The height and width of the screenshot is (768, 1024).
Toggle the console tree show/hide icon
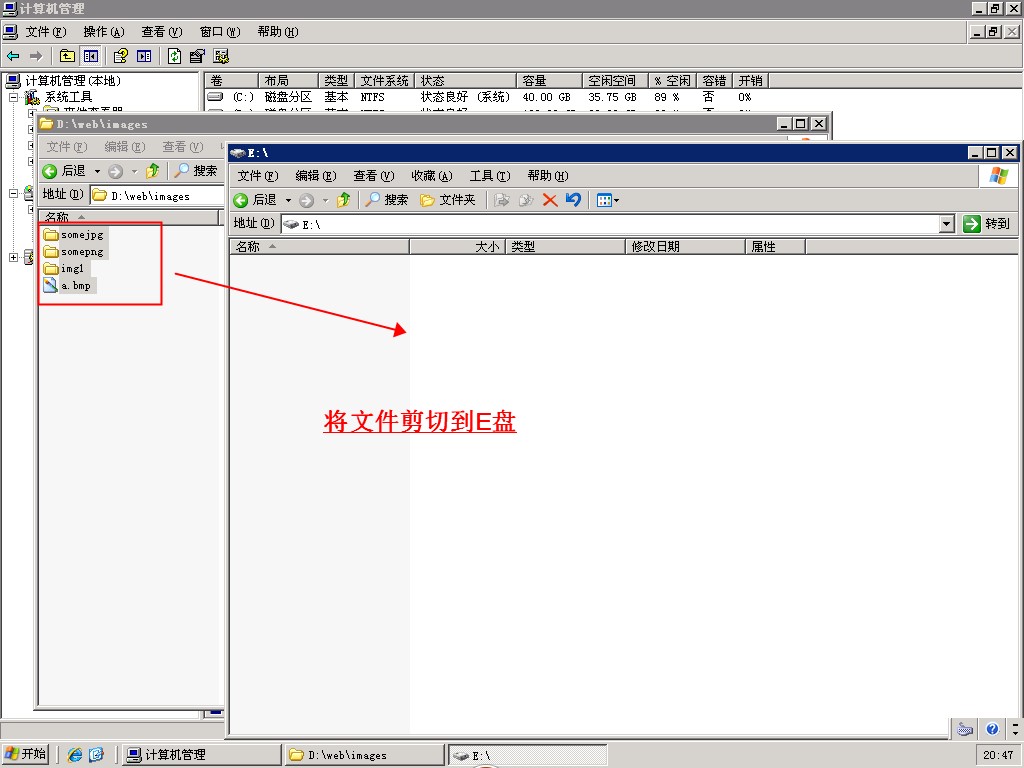(x=91, y=56)
